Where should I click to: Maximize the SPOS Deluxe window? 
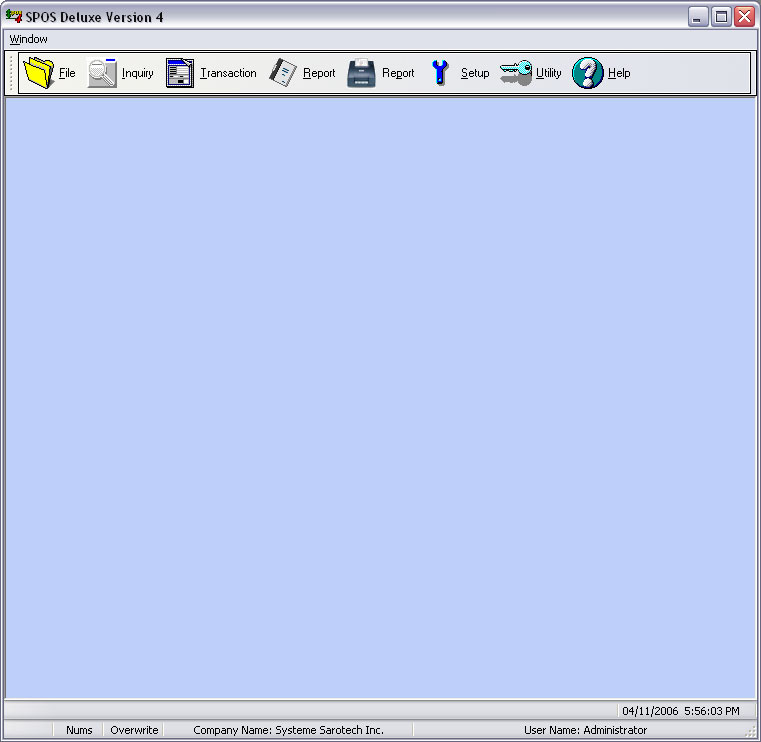[x=721, y=17]
